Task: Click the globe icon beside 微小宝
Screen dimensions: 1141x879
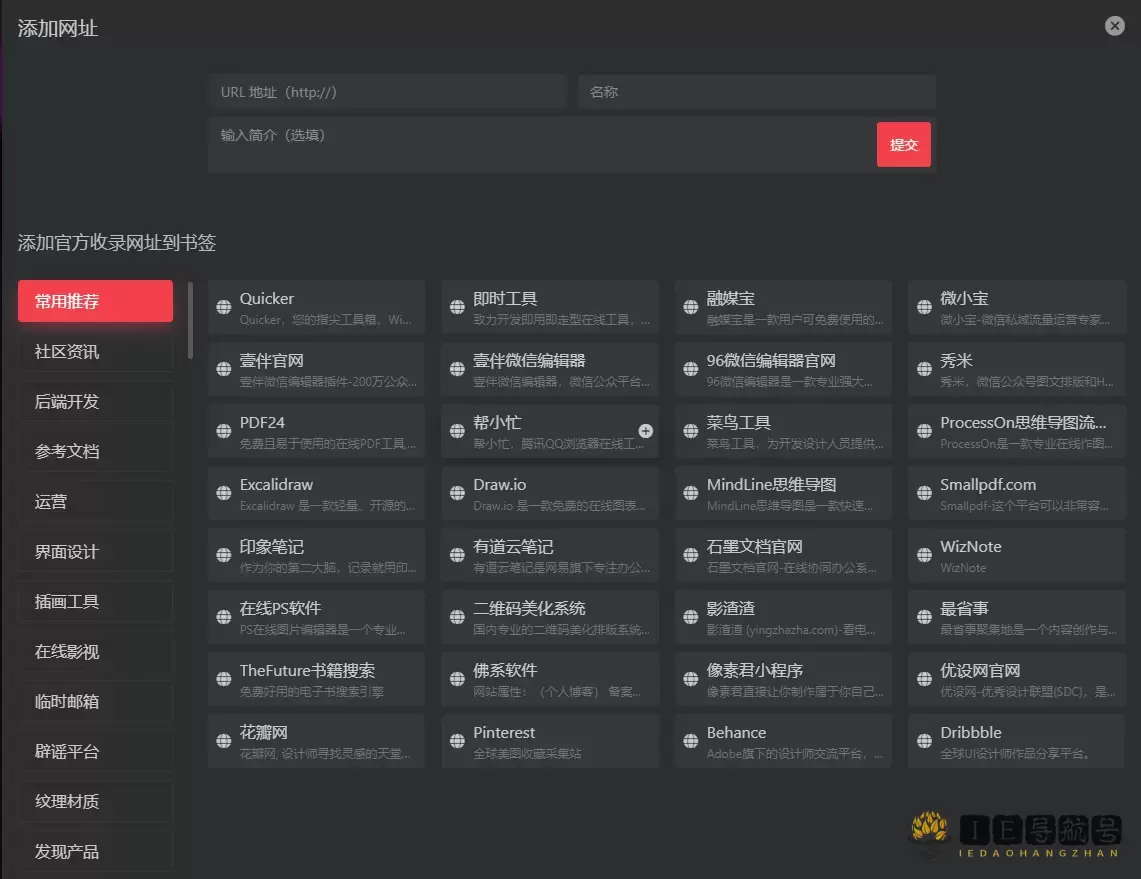Action: click(x=924, y=307)
